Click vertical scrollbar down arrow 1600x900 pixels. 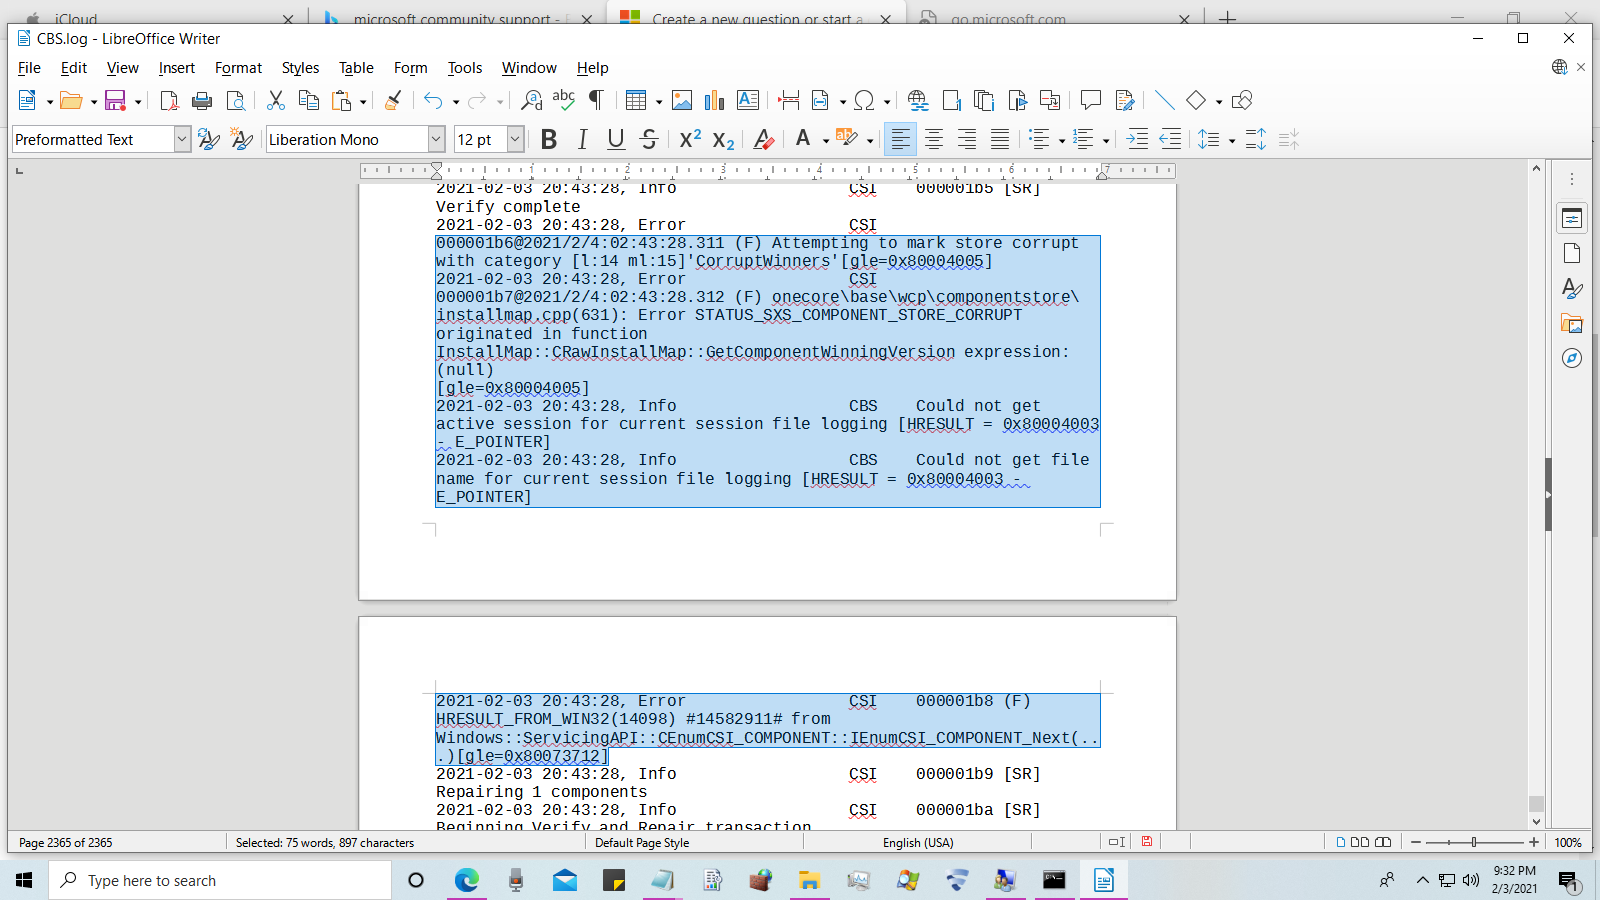(1537, 822)
